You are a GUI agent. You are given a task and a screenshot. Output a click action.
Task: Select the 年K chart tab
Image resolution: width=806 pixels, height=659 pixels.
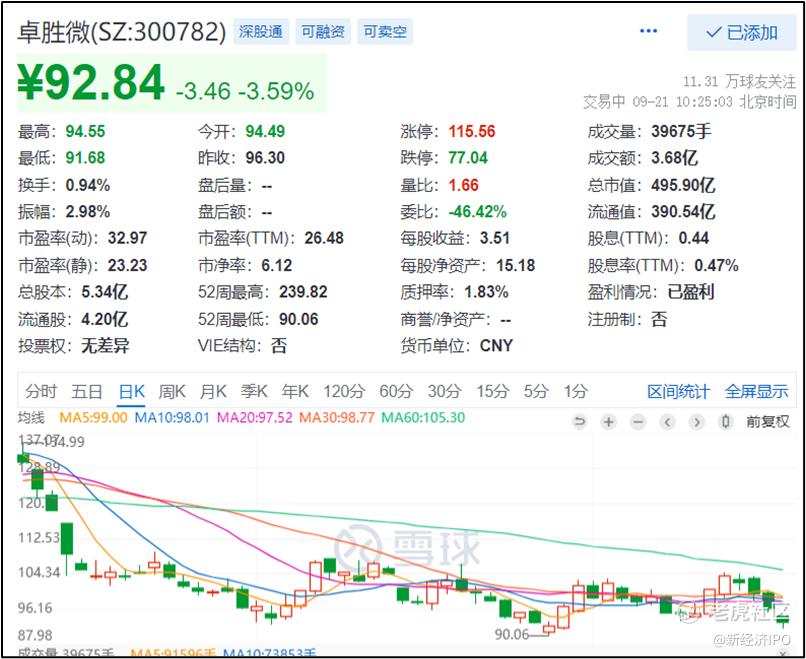point(295,392)
